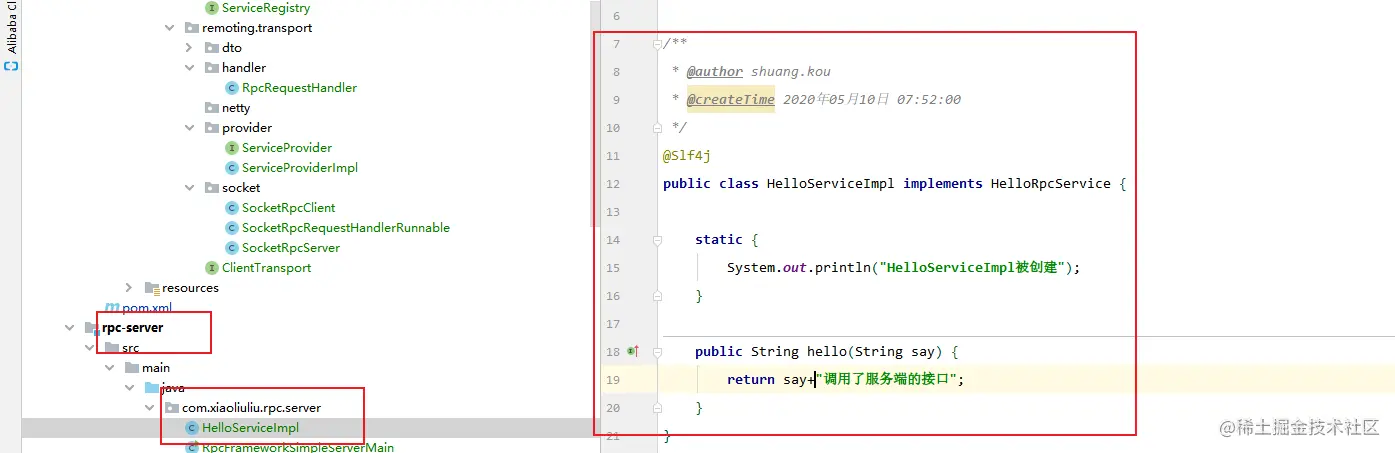Collapse the socket package

pyautogui.click(x=190, y=188)
